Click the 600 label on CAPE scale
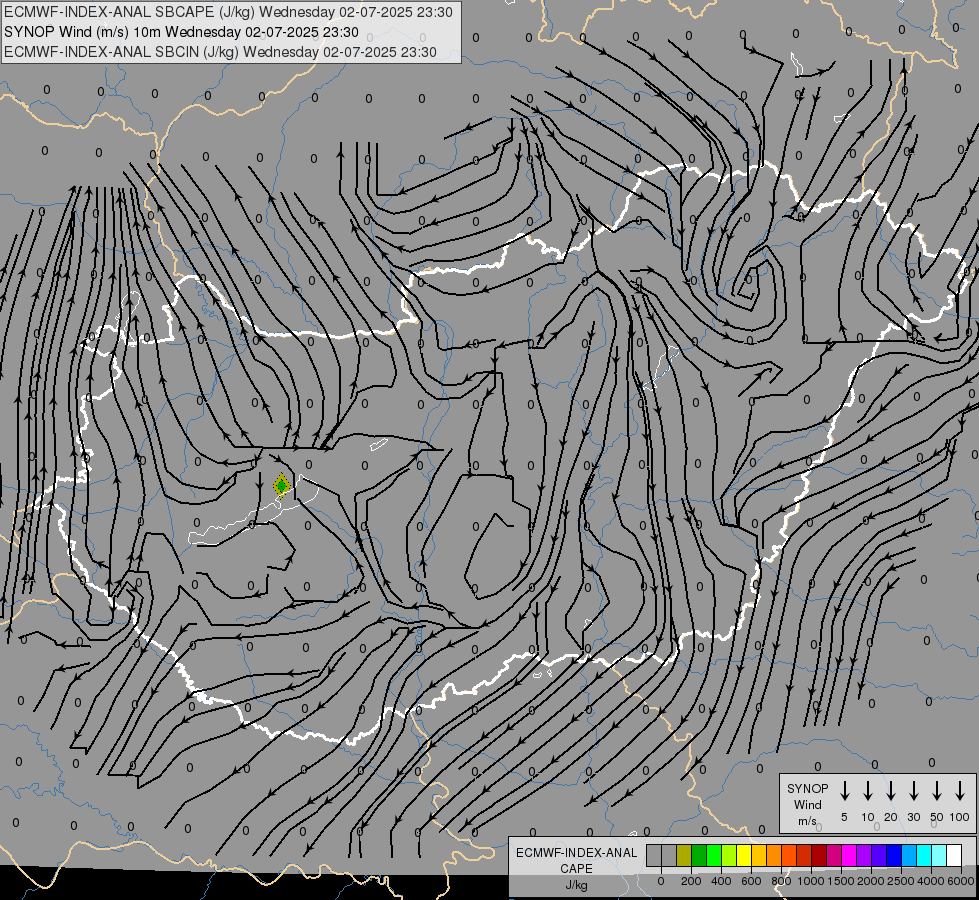This screenshot has width=979, height=900. 751,881
